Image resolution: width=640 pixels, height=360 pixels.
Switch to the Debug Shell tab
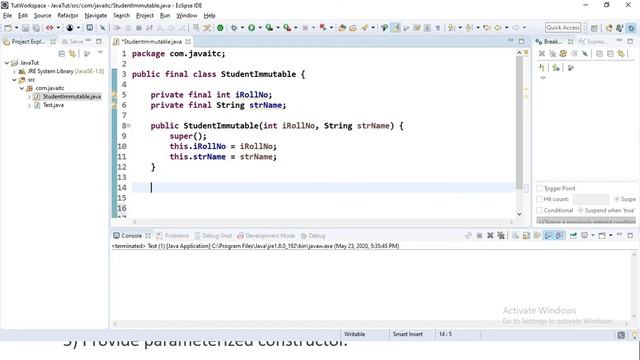[213, 236]
